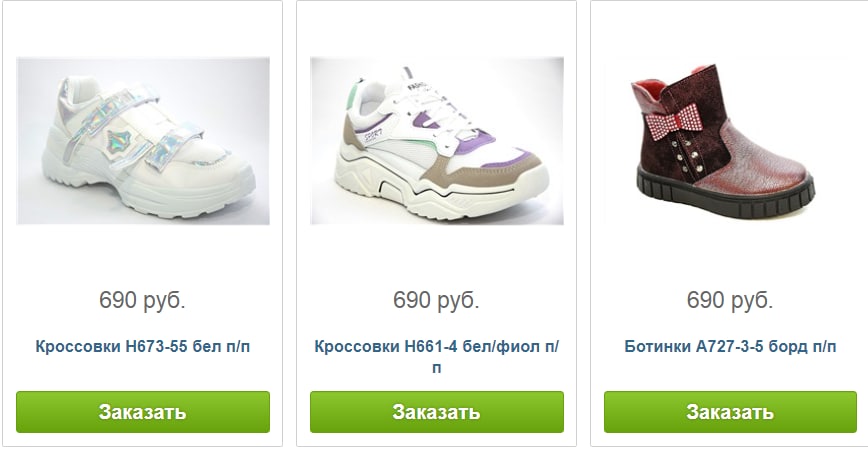Open the Кроссовки H661-4 бел/фиол п/п link
The height and width of the screenshot is (454, 868).
coord(437,357)
